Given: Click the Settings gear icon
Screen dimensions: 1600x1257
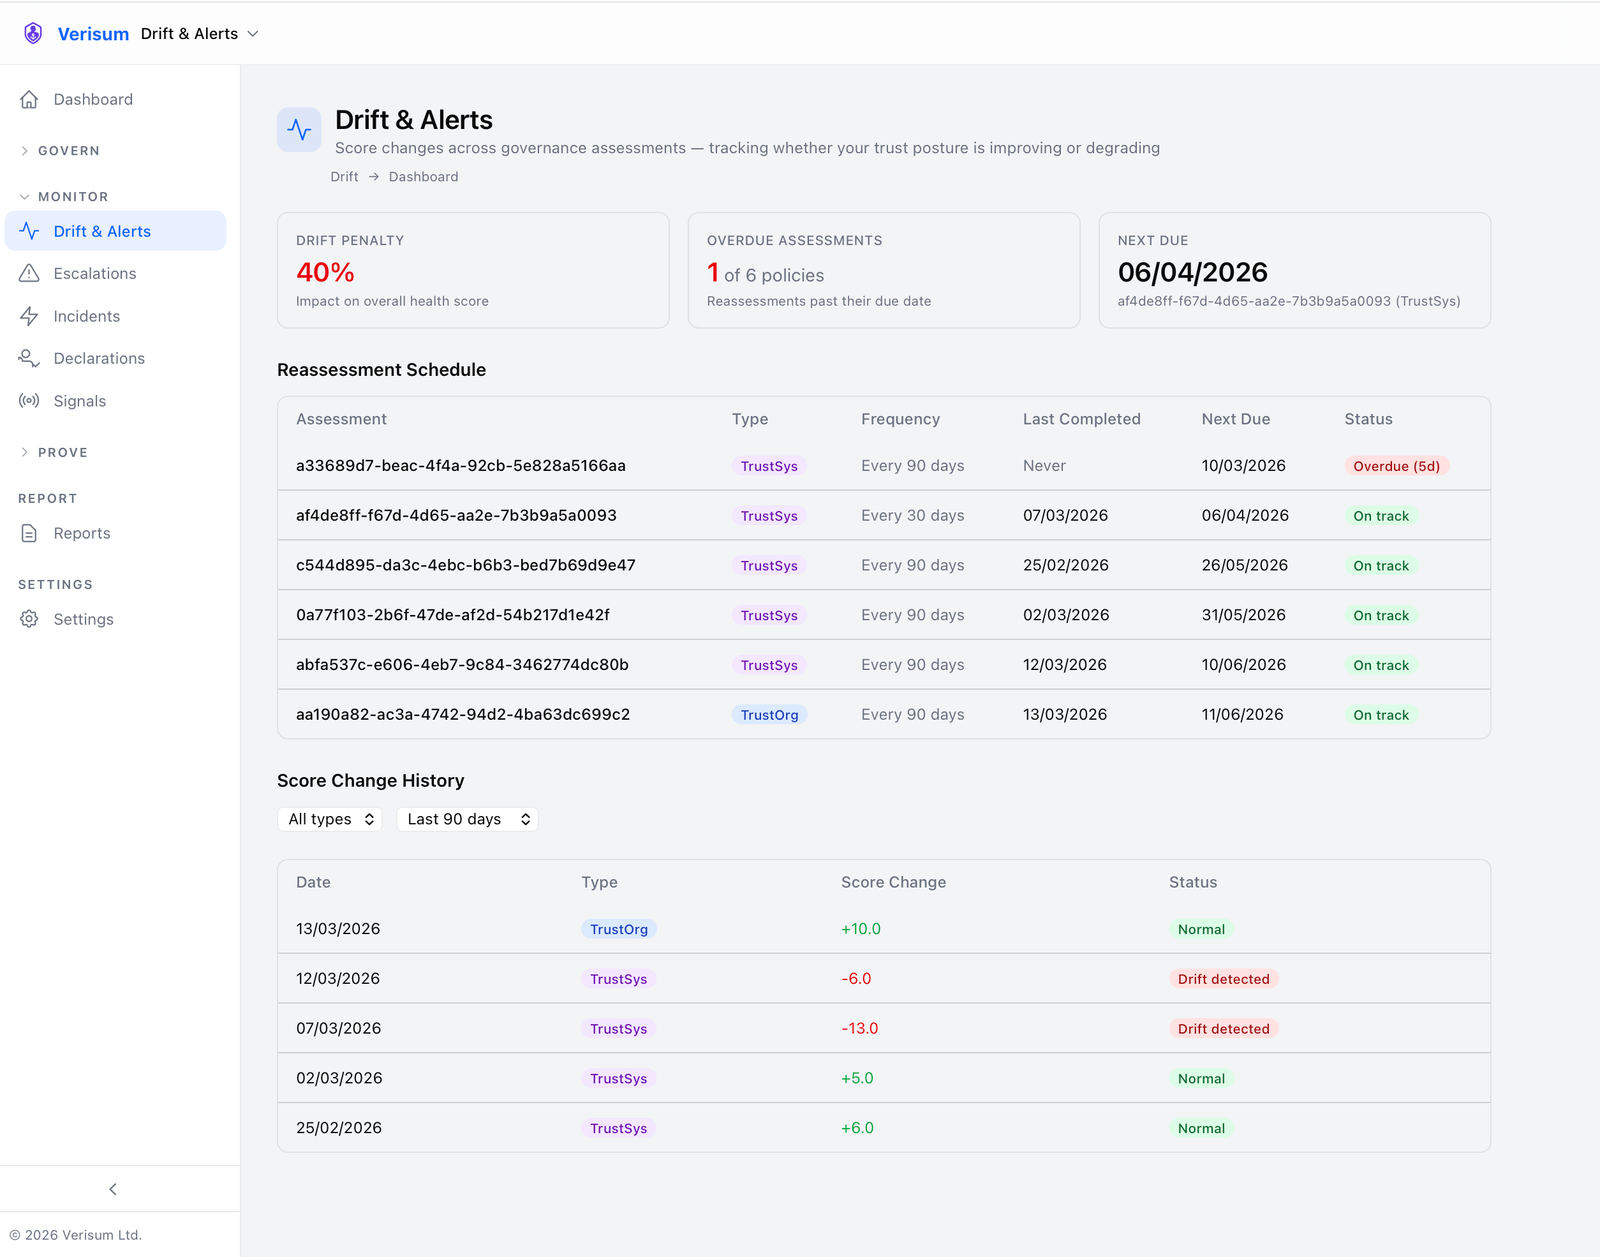Looking at the screenshot, I should pyautogui.click(x=28, y=618).
